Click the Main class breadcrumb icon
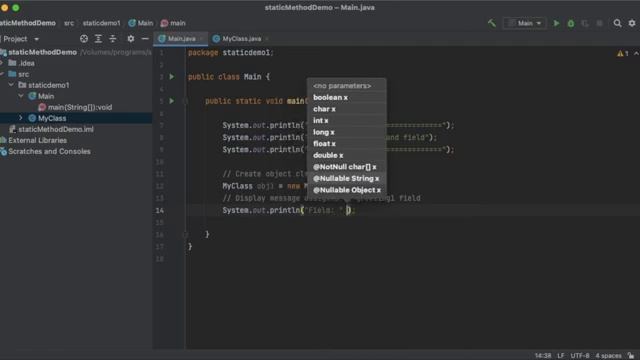640x360 pixels. (x=132, y=23)
